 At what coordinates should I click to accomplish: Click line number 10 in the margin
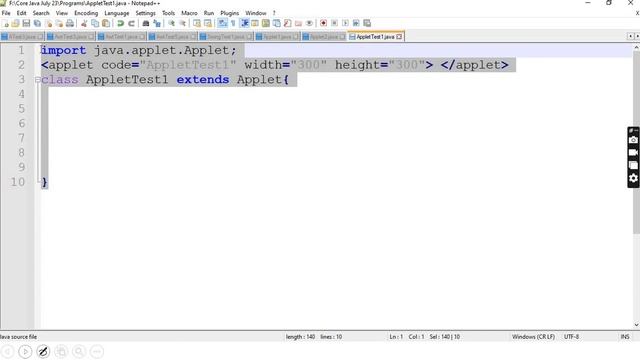[x=18, y=182]
